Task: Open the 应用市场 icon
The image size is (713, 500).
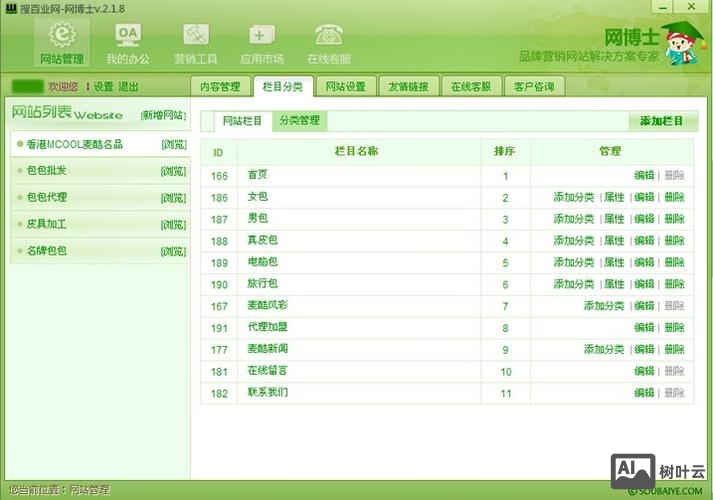Action: click(x=262, y=43)
